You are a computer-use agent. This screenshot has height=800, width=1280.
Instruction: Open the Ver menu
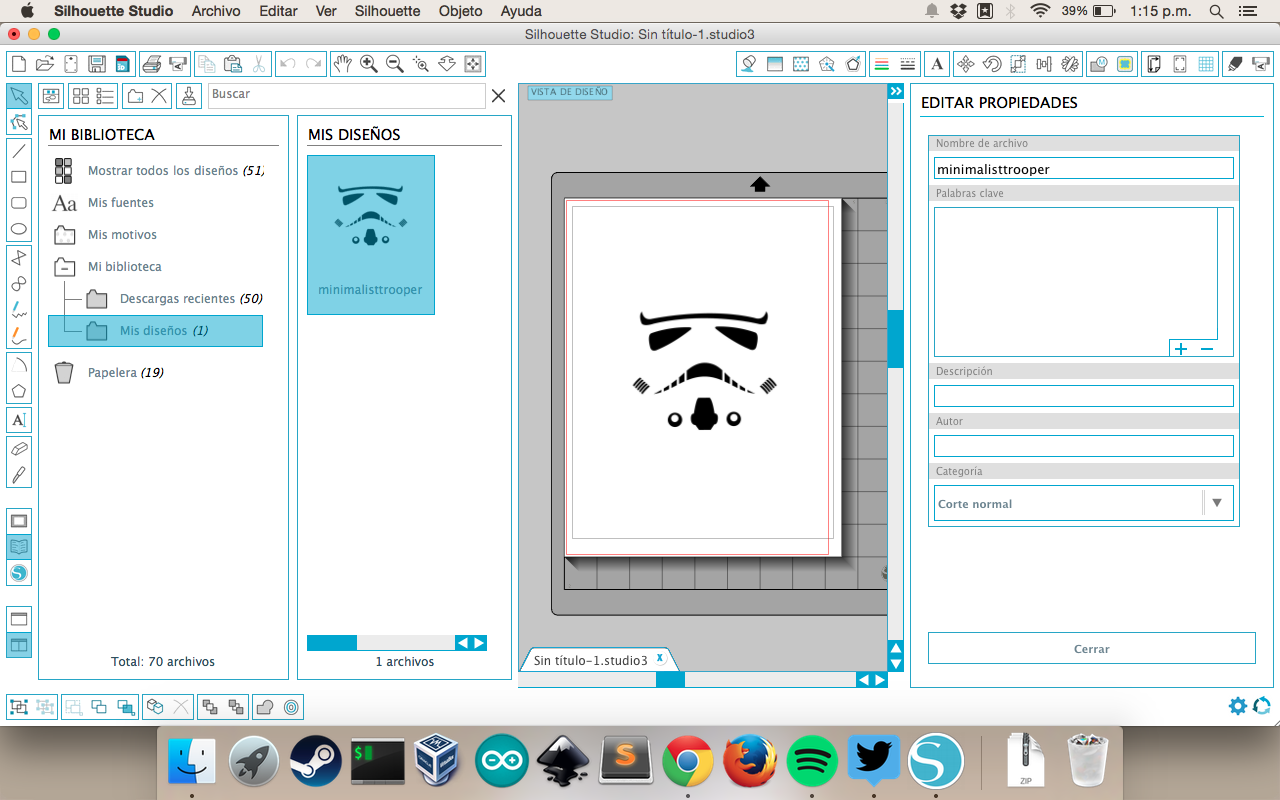(x=326, y=11)
